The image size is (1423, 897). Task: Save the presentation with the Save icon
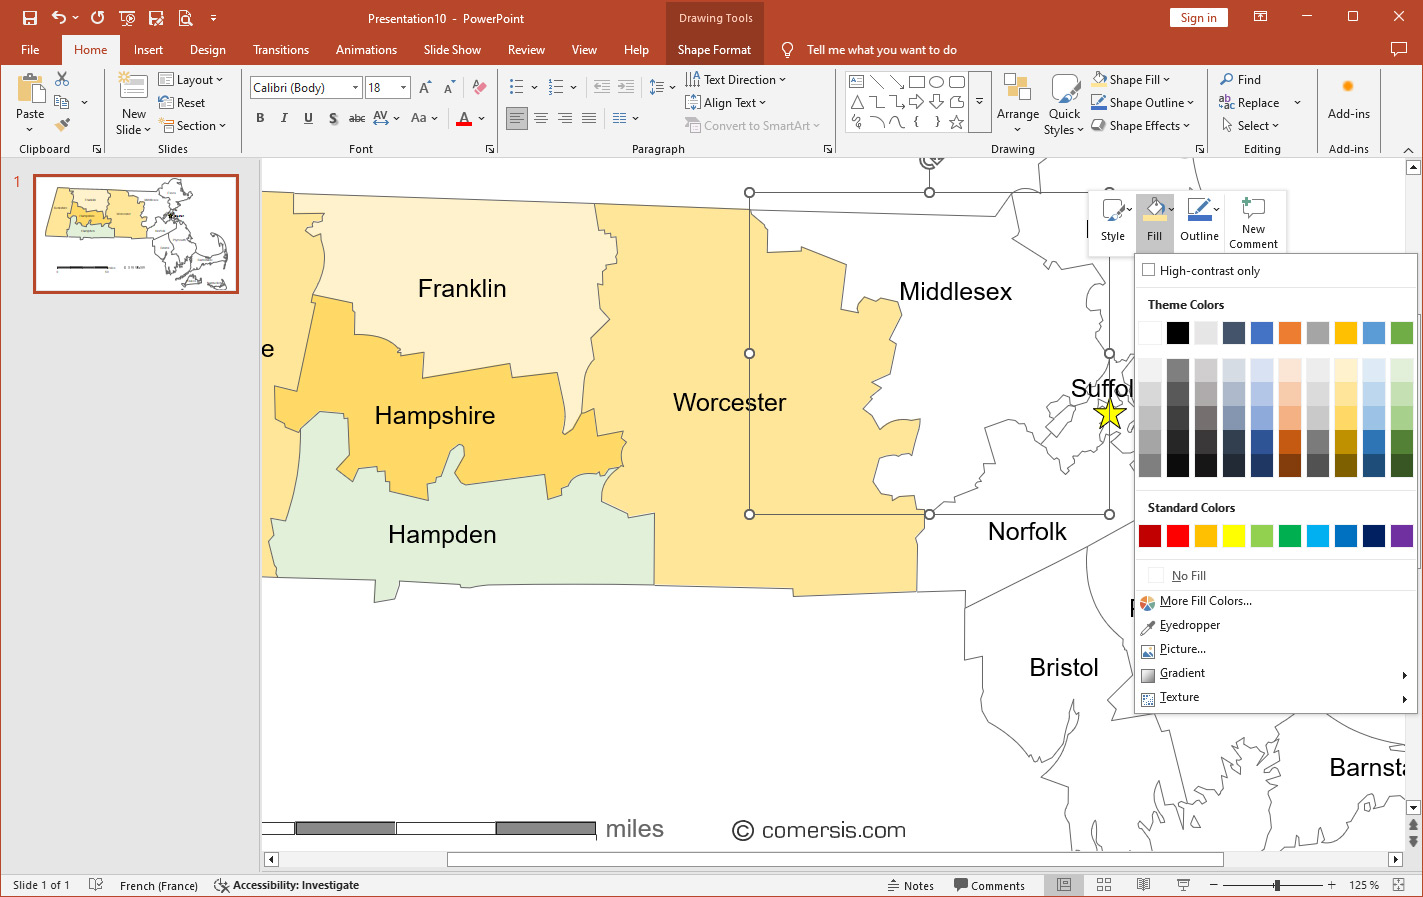pos(30,18)
